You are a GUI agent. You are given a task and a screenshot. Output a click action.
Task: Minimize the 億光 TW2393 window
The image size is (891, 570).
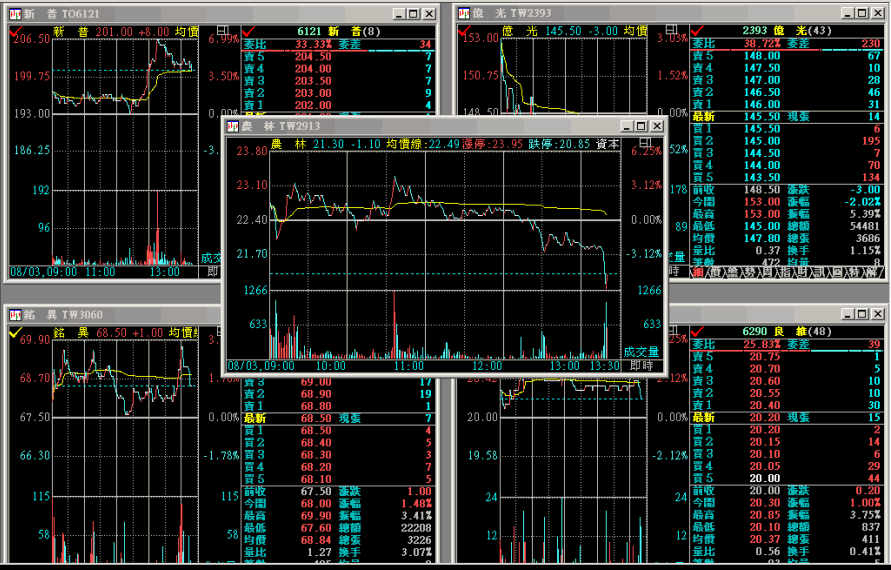click(x=848, y=13)
